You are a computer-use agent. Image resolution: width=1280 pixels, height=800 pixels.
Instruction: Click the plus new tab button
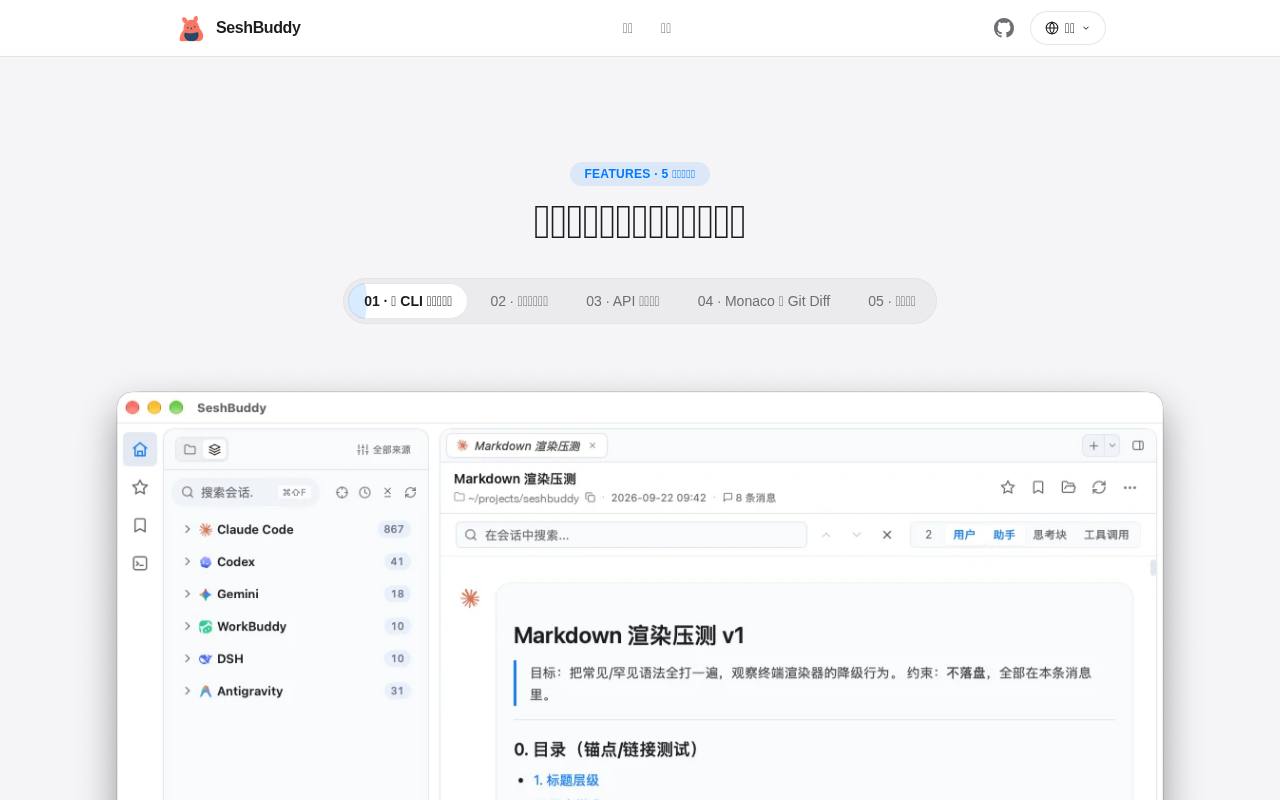coord(1094,445)
